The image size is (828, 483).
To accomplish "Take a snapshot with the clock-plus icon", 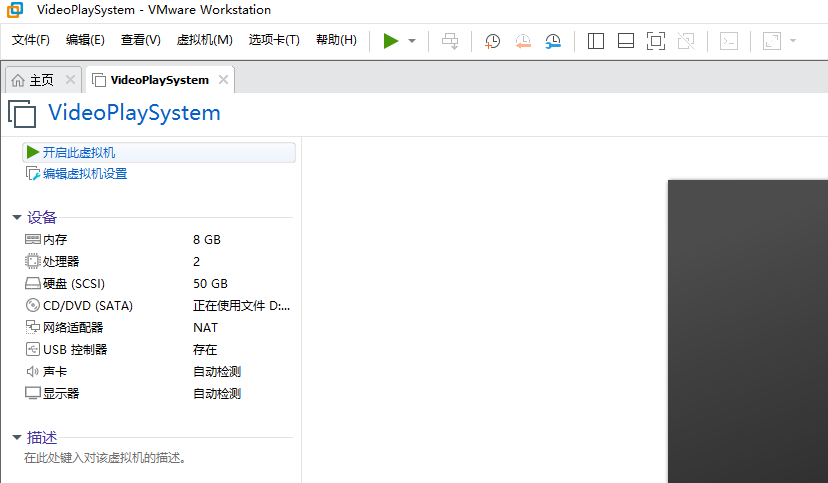I will (x=492, y=41).
